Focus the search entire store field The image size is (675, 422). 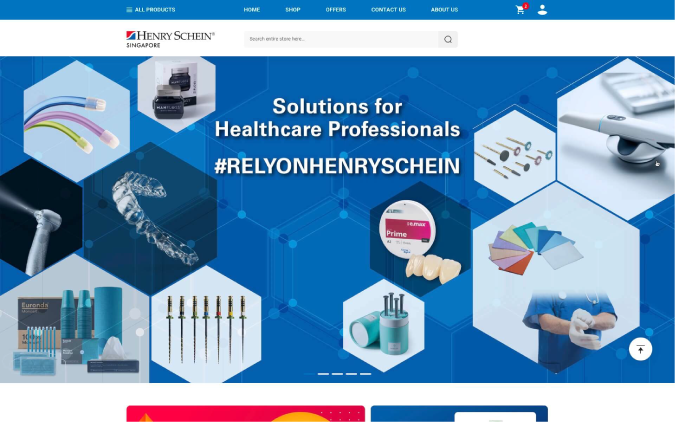coord(341,39)
